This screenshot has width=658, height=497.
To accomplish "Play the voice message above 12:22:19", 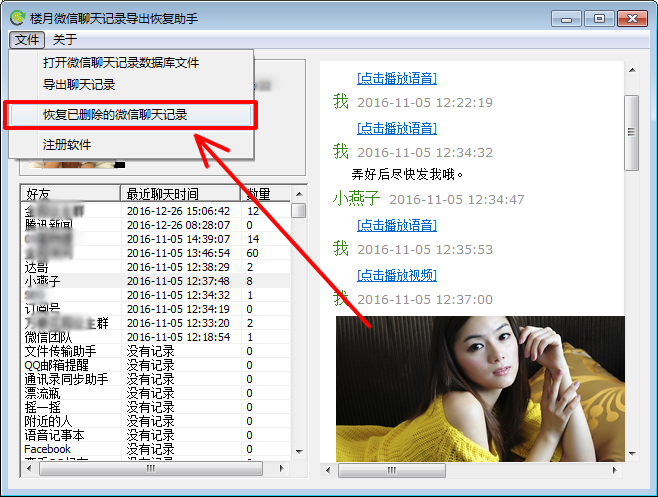I will (397, 78).
